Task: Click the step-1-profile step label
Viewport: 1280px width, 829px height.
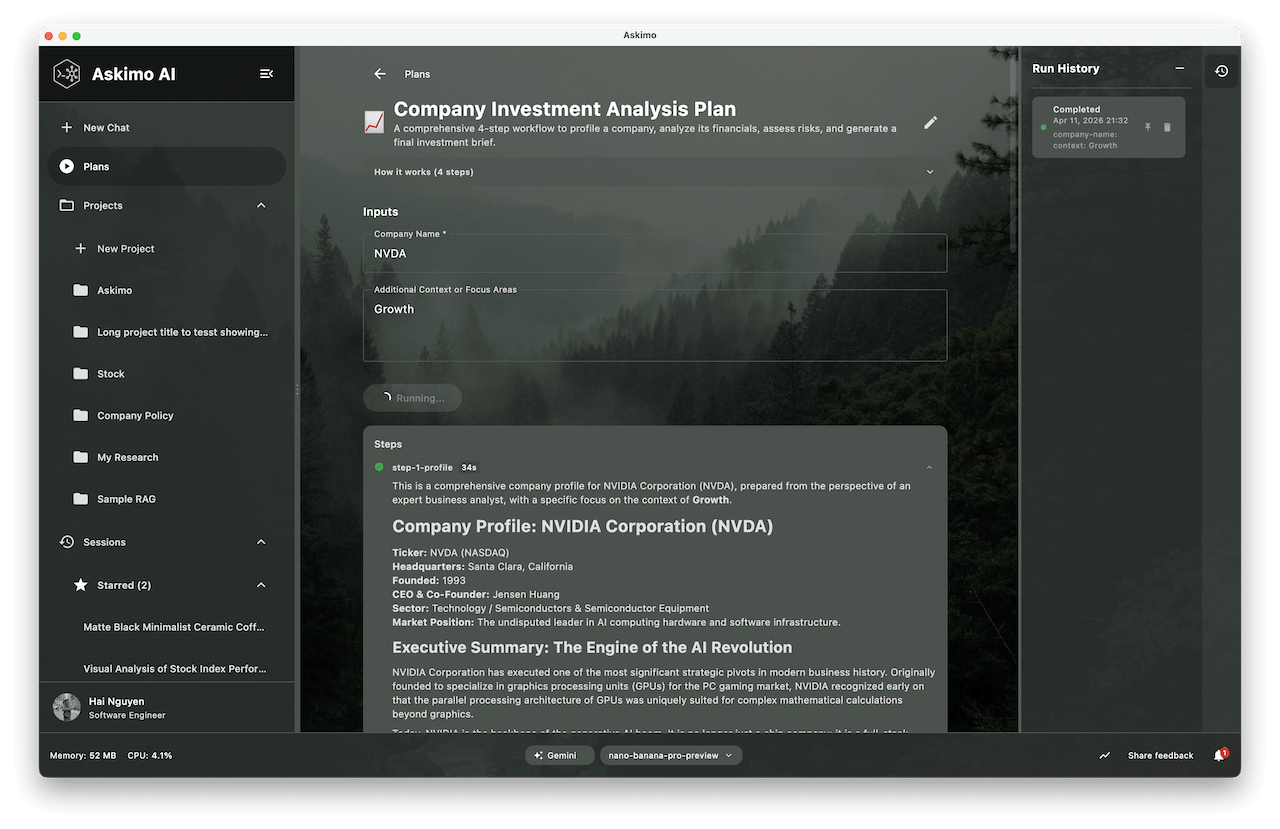Action: (422, 468)
